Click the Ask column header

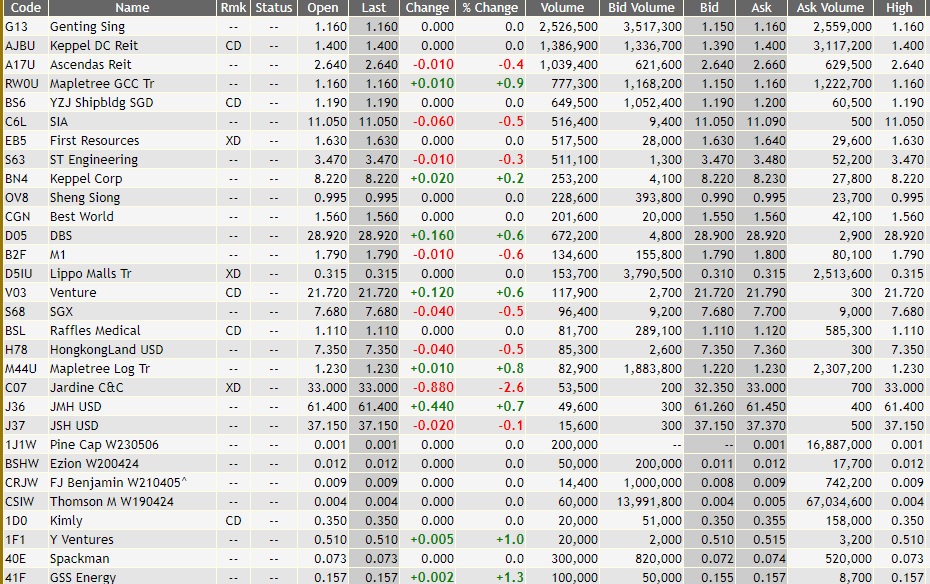(762, 8)
